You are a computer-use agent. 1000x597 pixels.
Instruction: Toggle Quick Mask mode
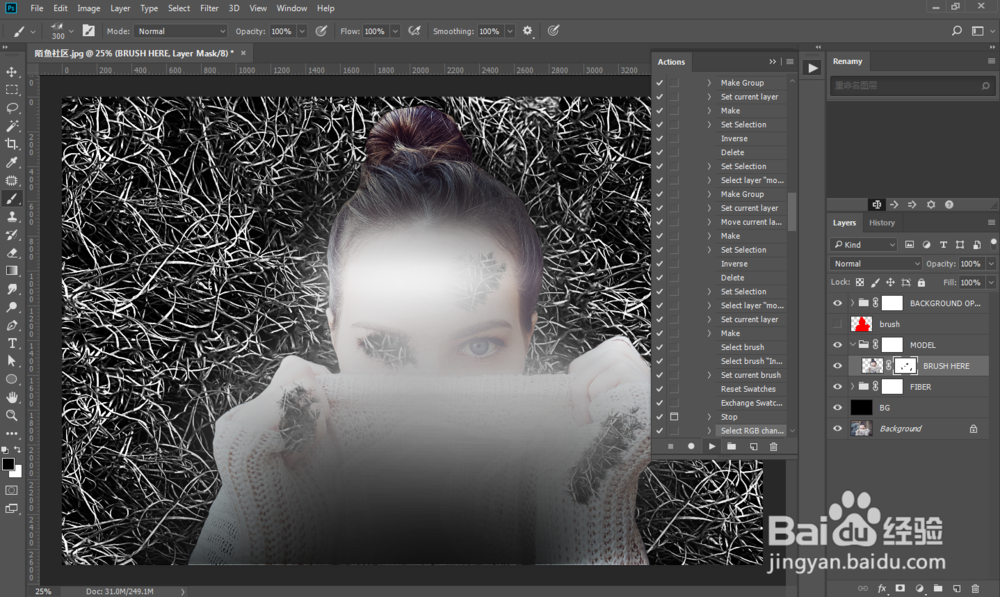(x=11, y=490)
